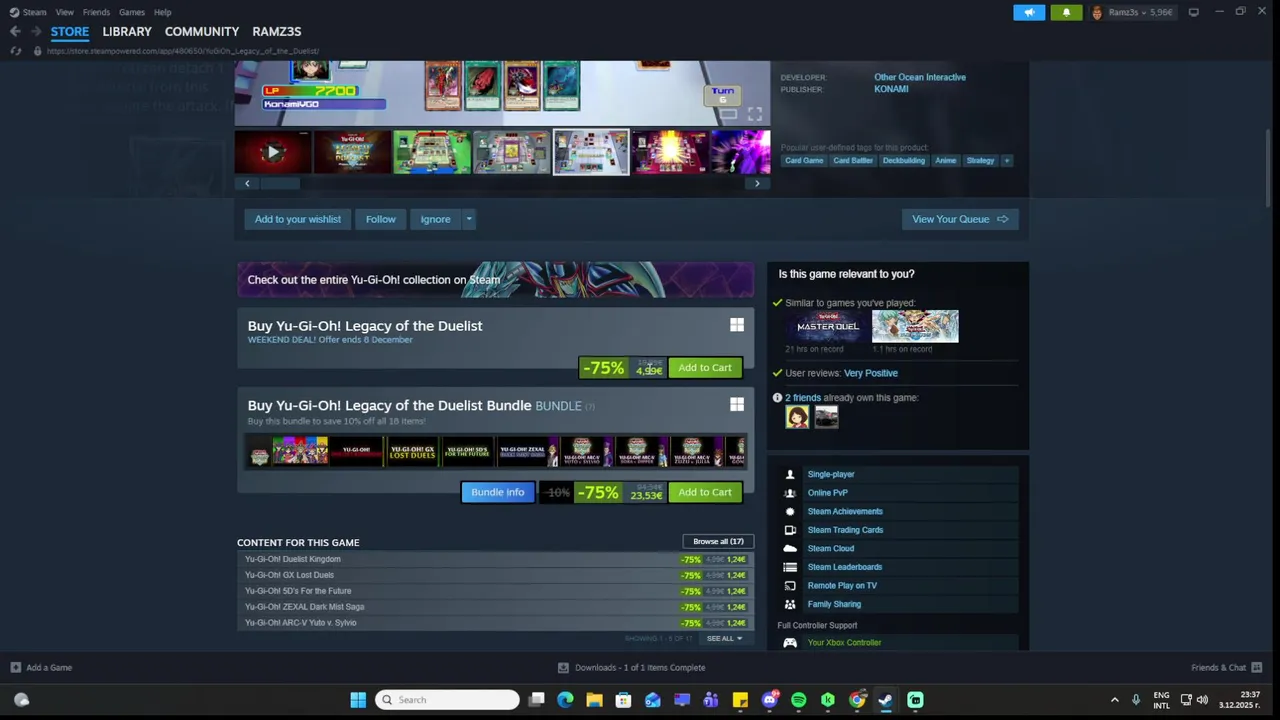1280x720 pixels.
Task: Open first friend avatar who owns game
Action: (797, 418)
